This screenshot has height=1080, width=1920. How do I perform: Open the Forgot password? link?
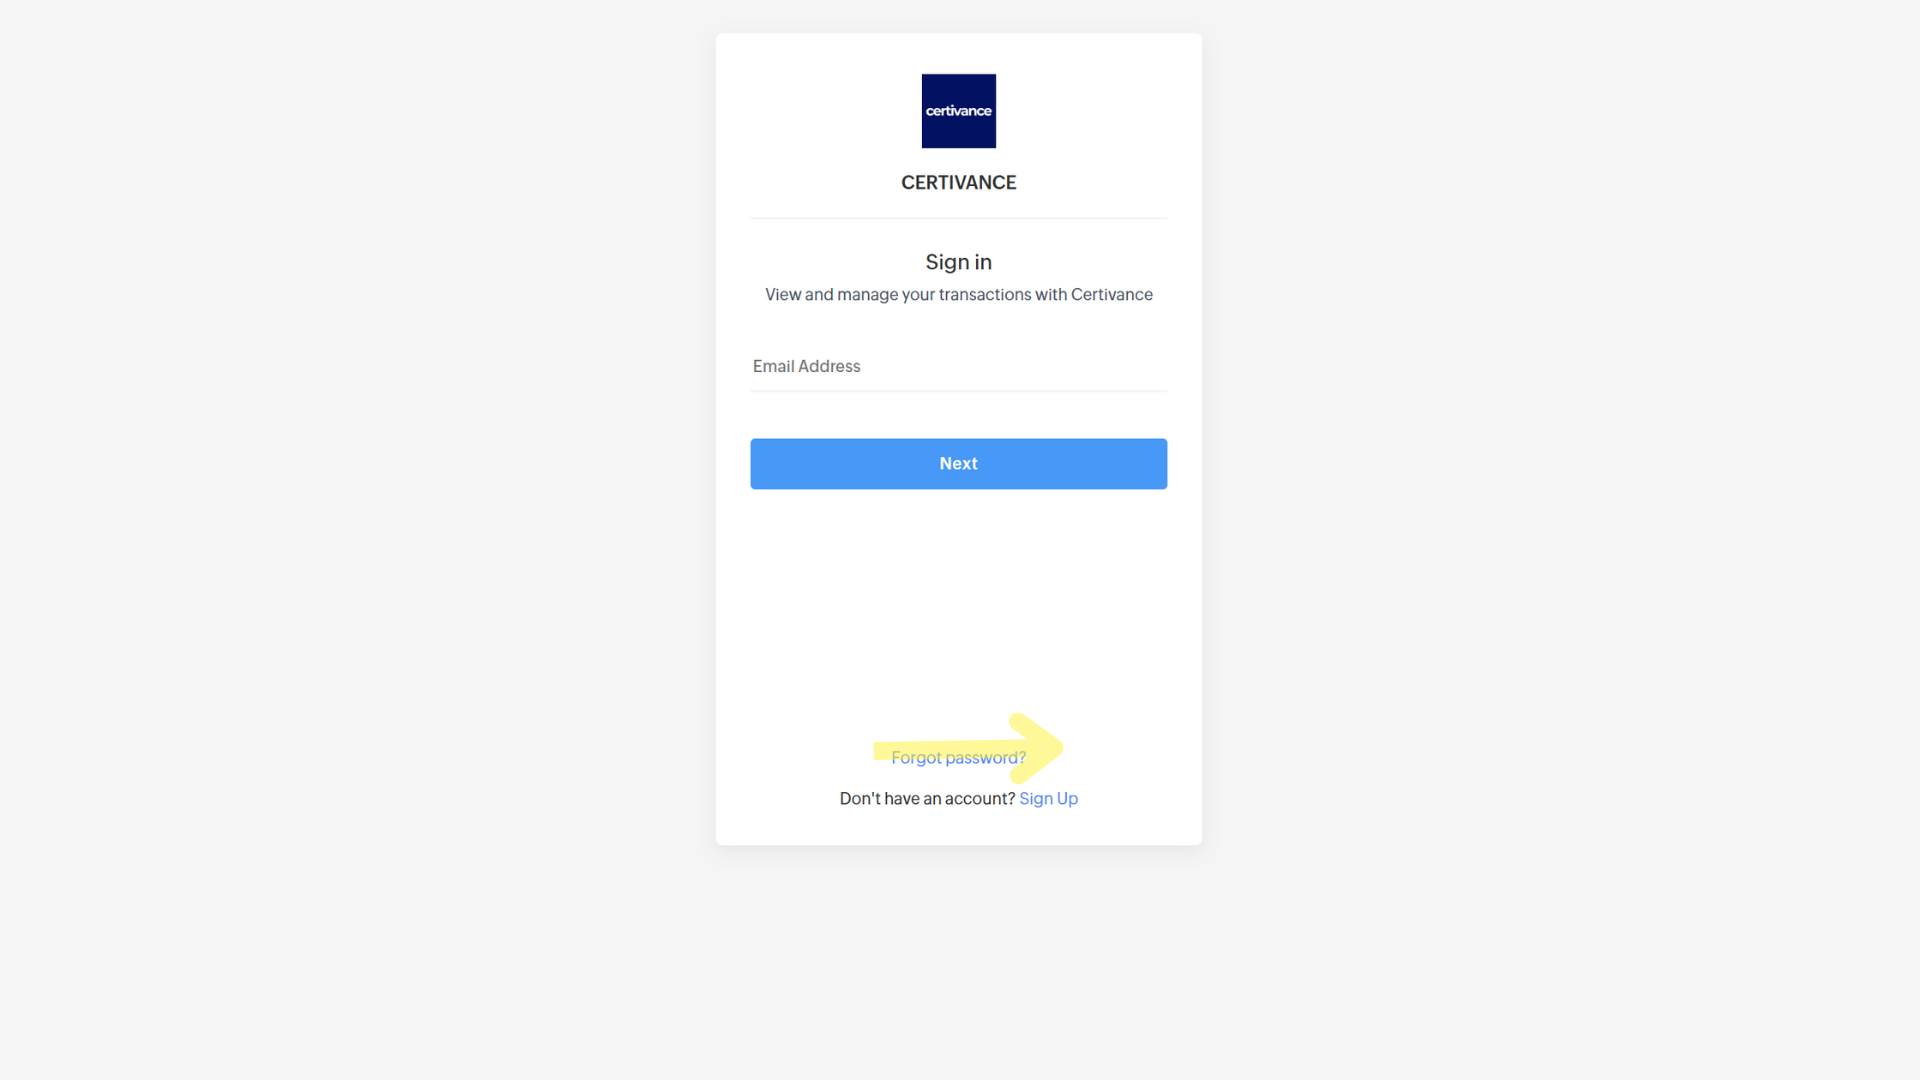coord(958,758)
